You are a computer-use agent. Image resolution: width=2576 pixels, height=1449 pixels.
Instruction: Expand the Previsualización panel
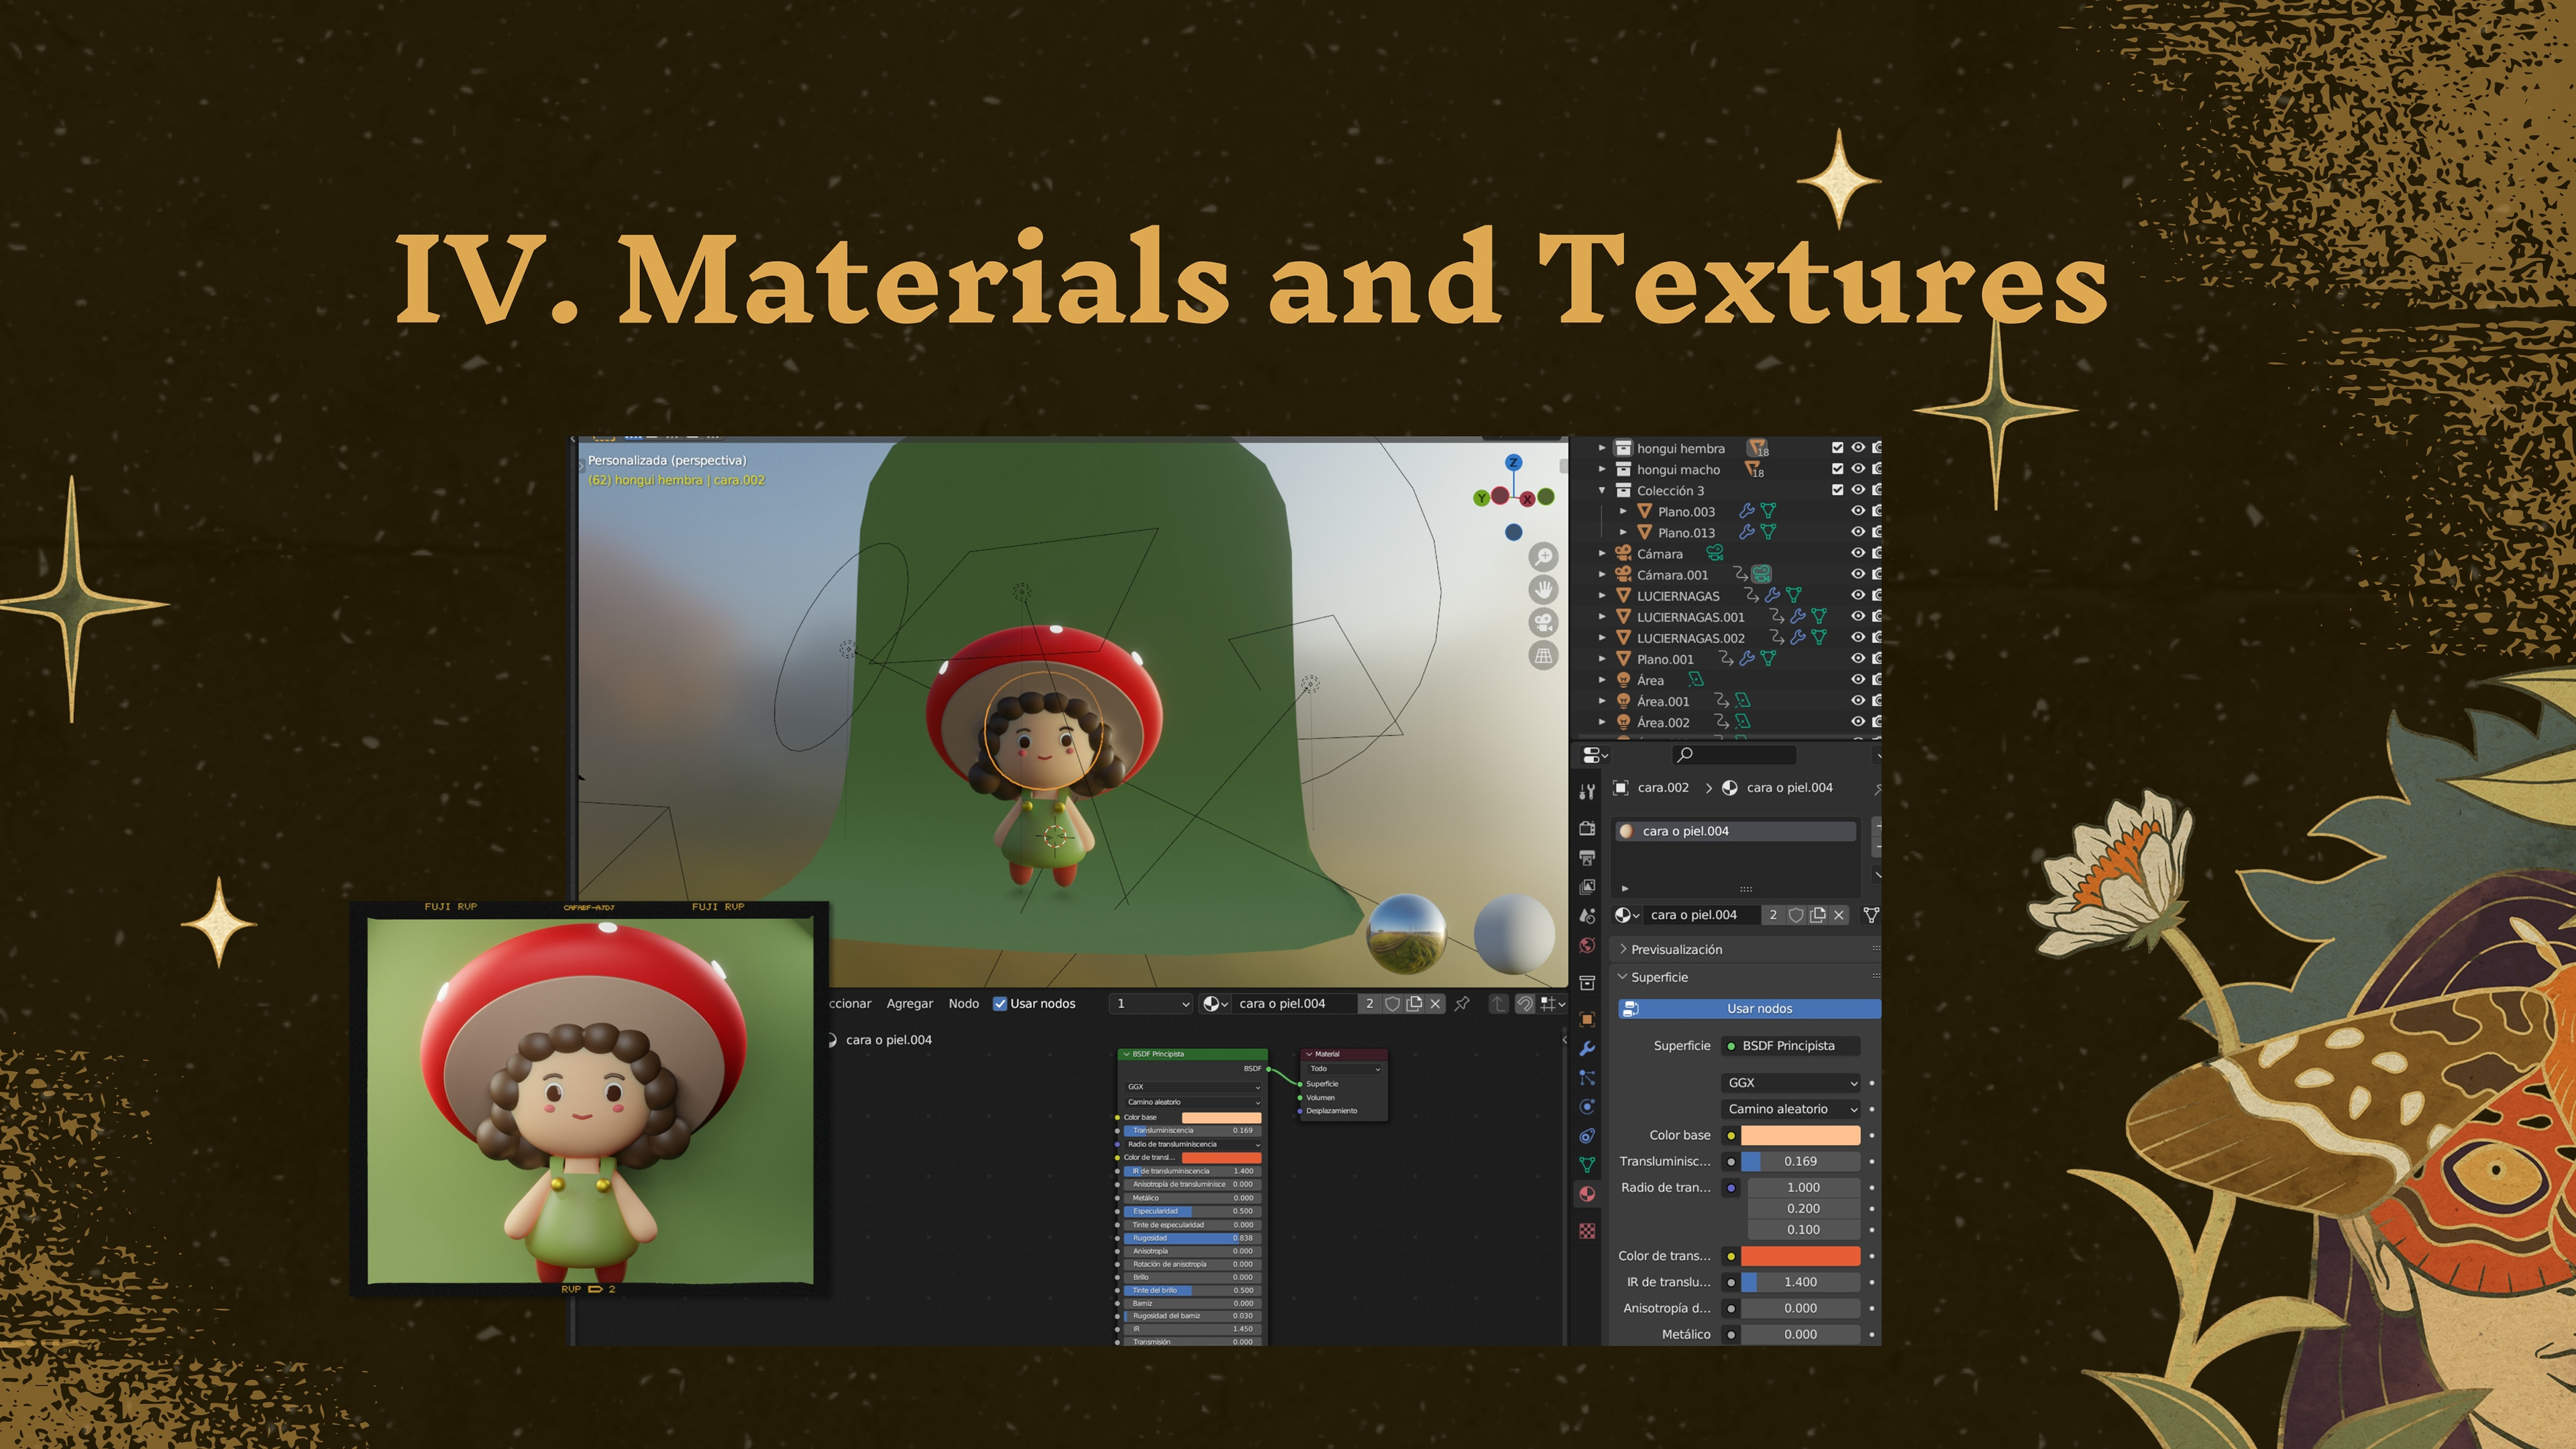coord(1676,949)
